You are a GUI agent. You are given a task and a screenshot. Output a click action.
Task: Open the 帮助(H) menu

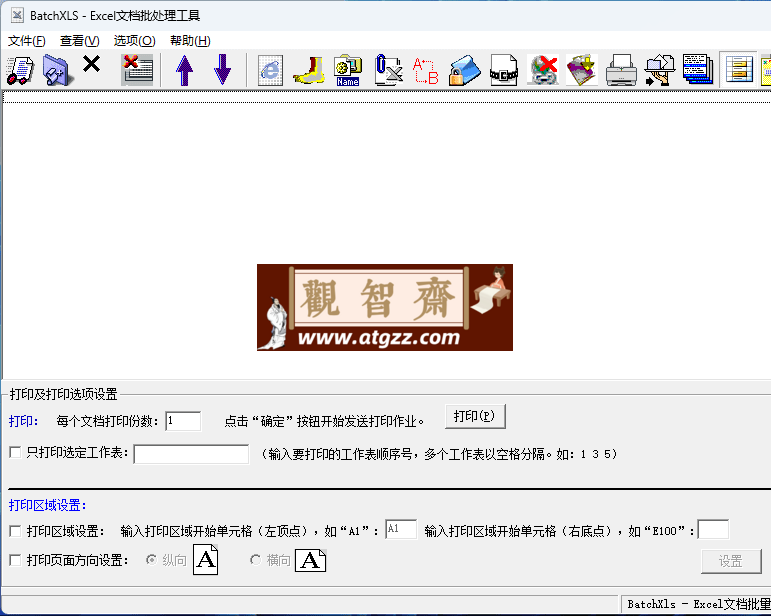(190, 41)
